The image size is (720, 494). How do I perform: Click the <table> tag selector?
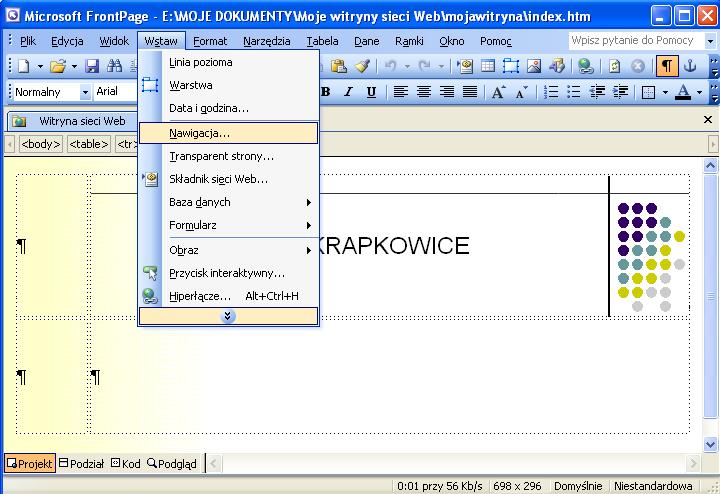(89, 144)
